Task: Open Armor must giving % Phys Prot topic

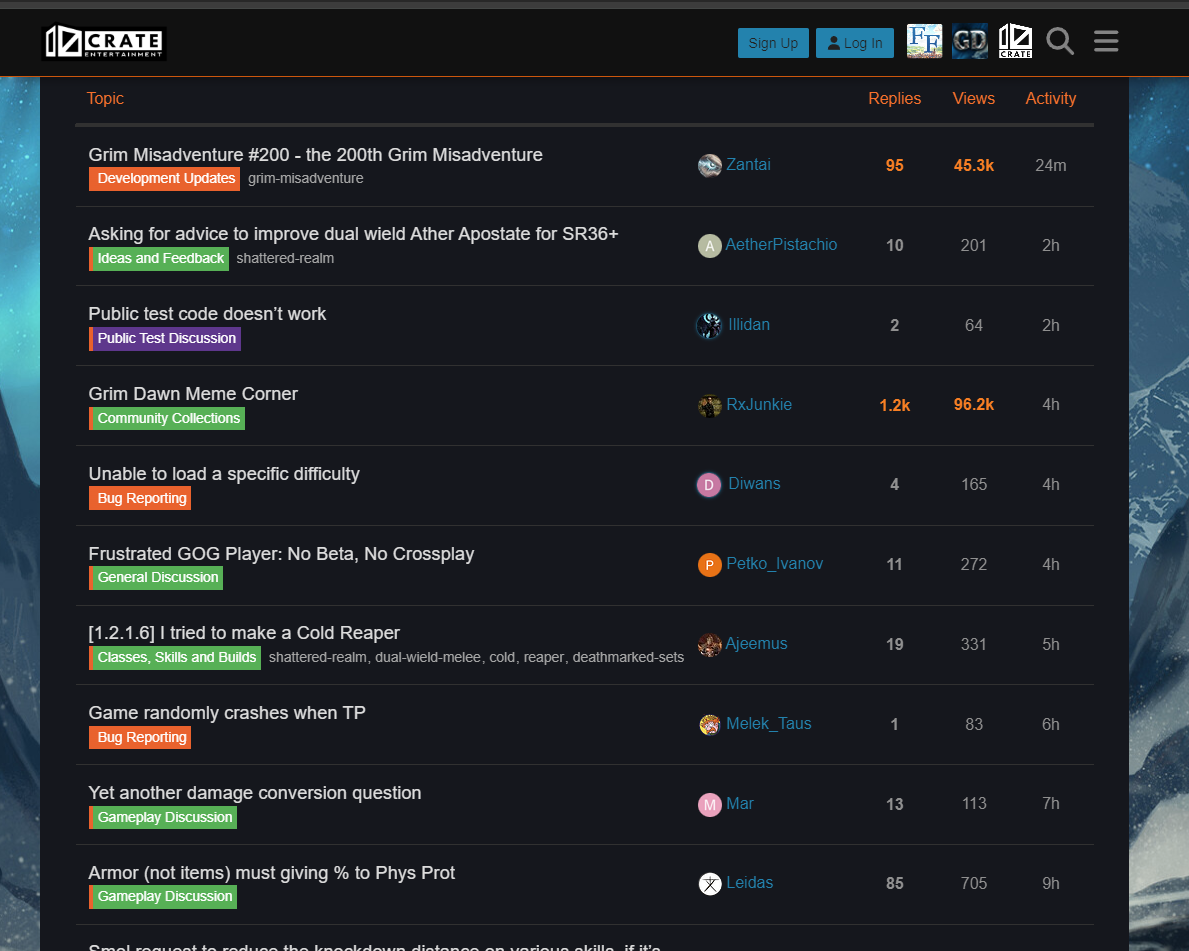Action: (x=271, y=873)
